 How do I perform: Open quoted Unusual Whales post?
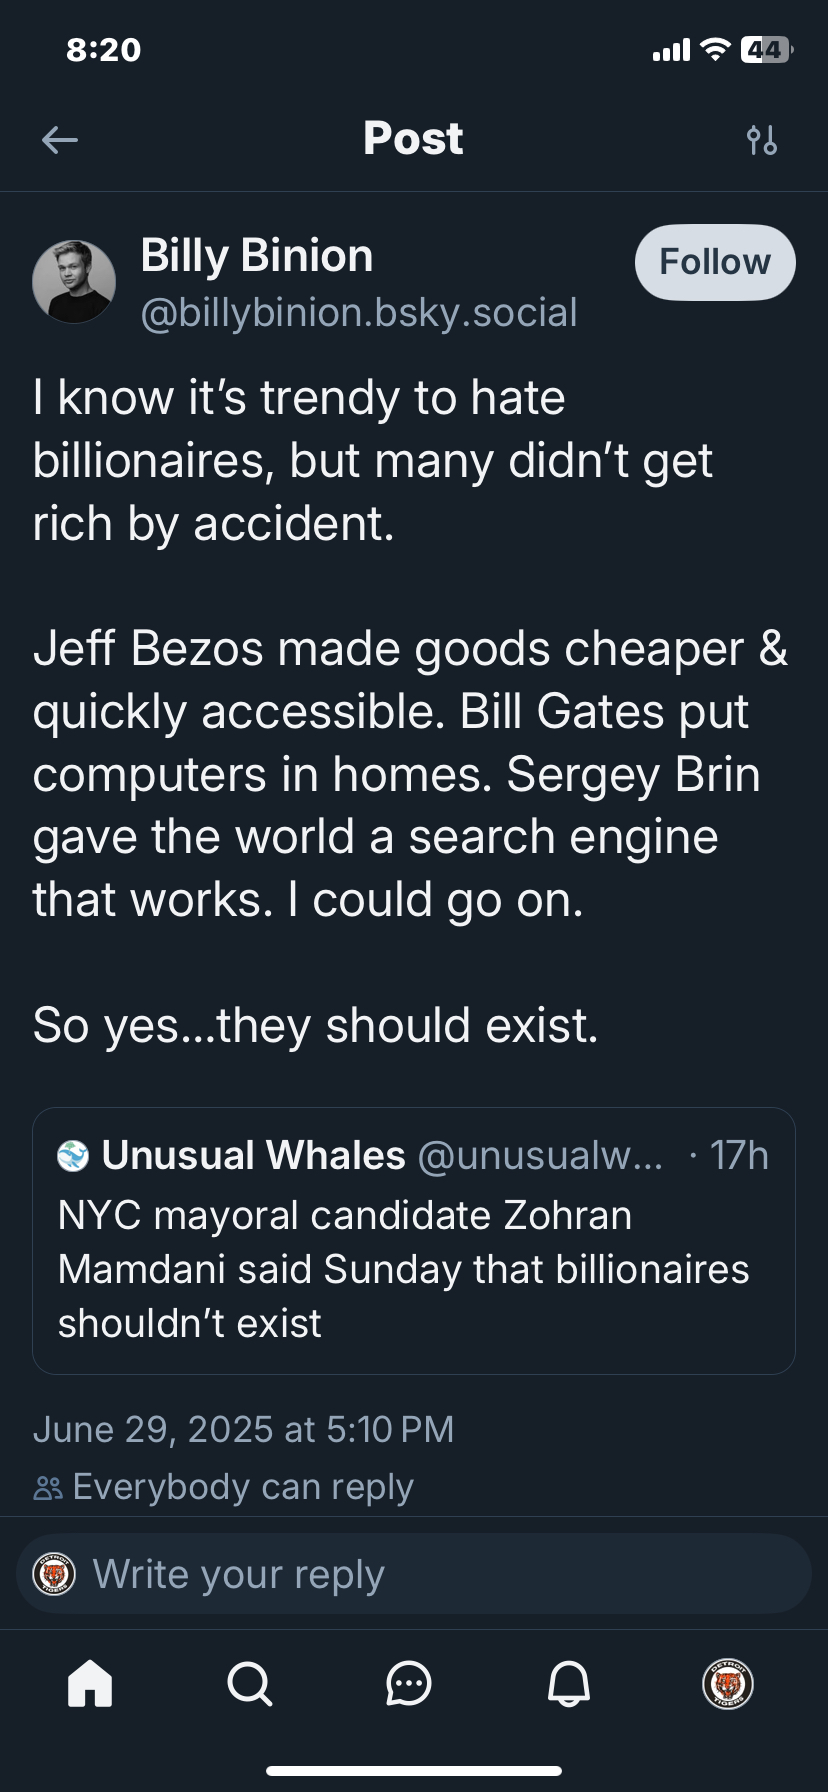click(414, 1270)
